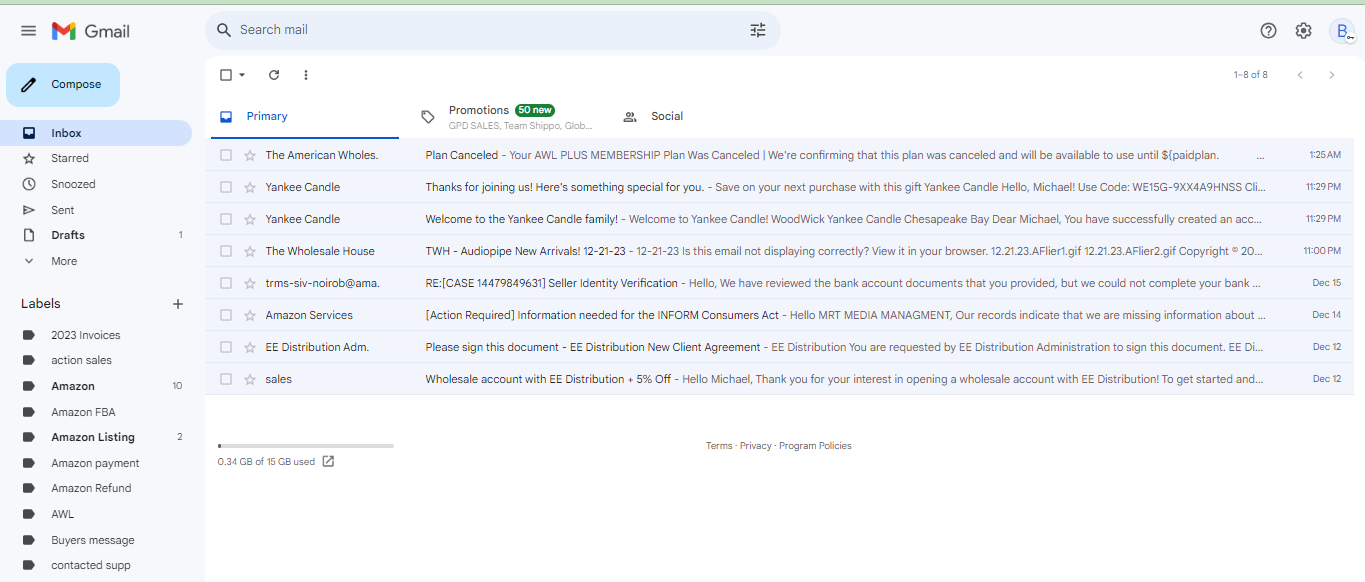The image size is (1365, 582).
Task: Open the Support help icon
Action: point(1268,31)
